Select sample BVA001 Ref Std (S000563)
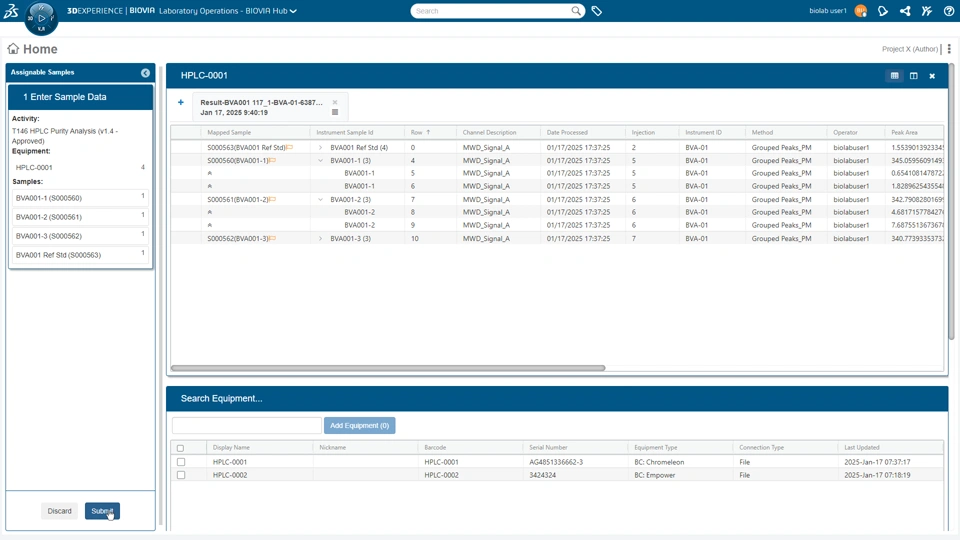 tap(80, 255)
